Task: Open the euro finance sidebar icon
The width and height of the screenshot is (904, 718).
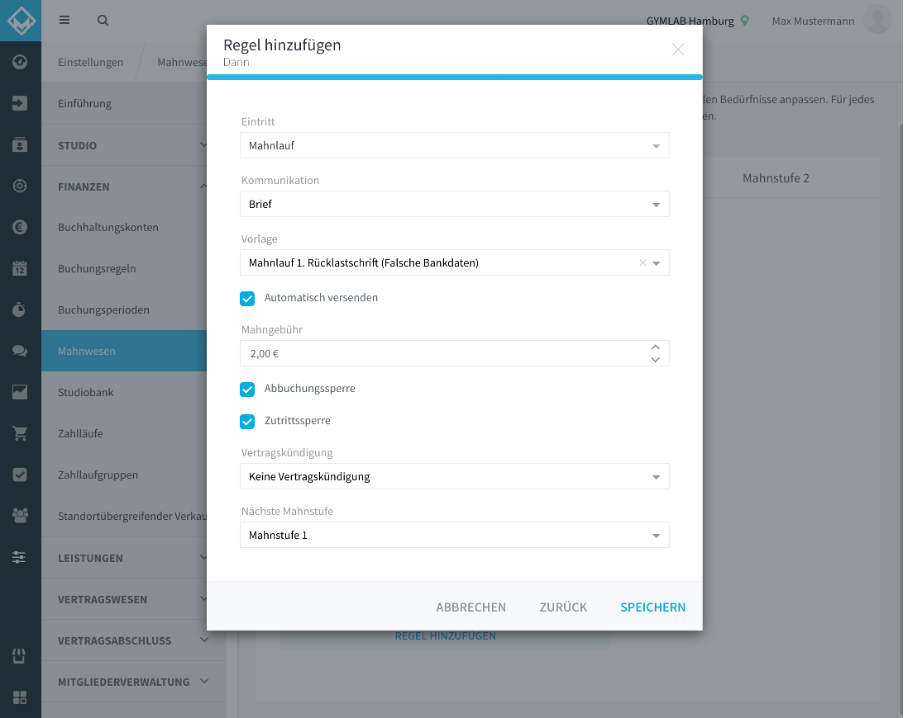Action: (20, 227)
